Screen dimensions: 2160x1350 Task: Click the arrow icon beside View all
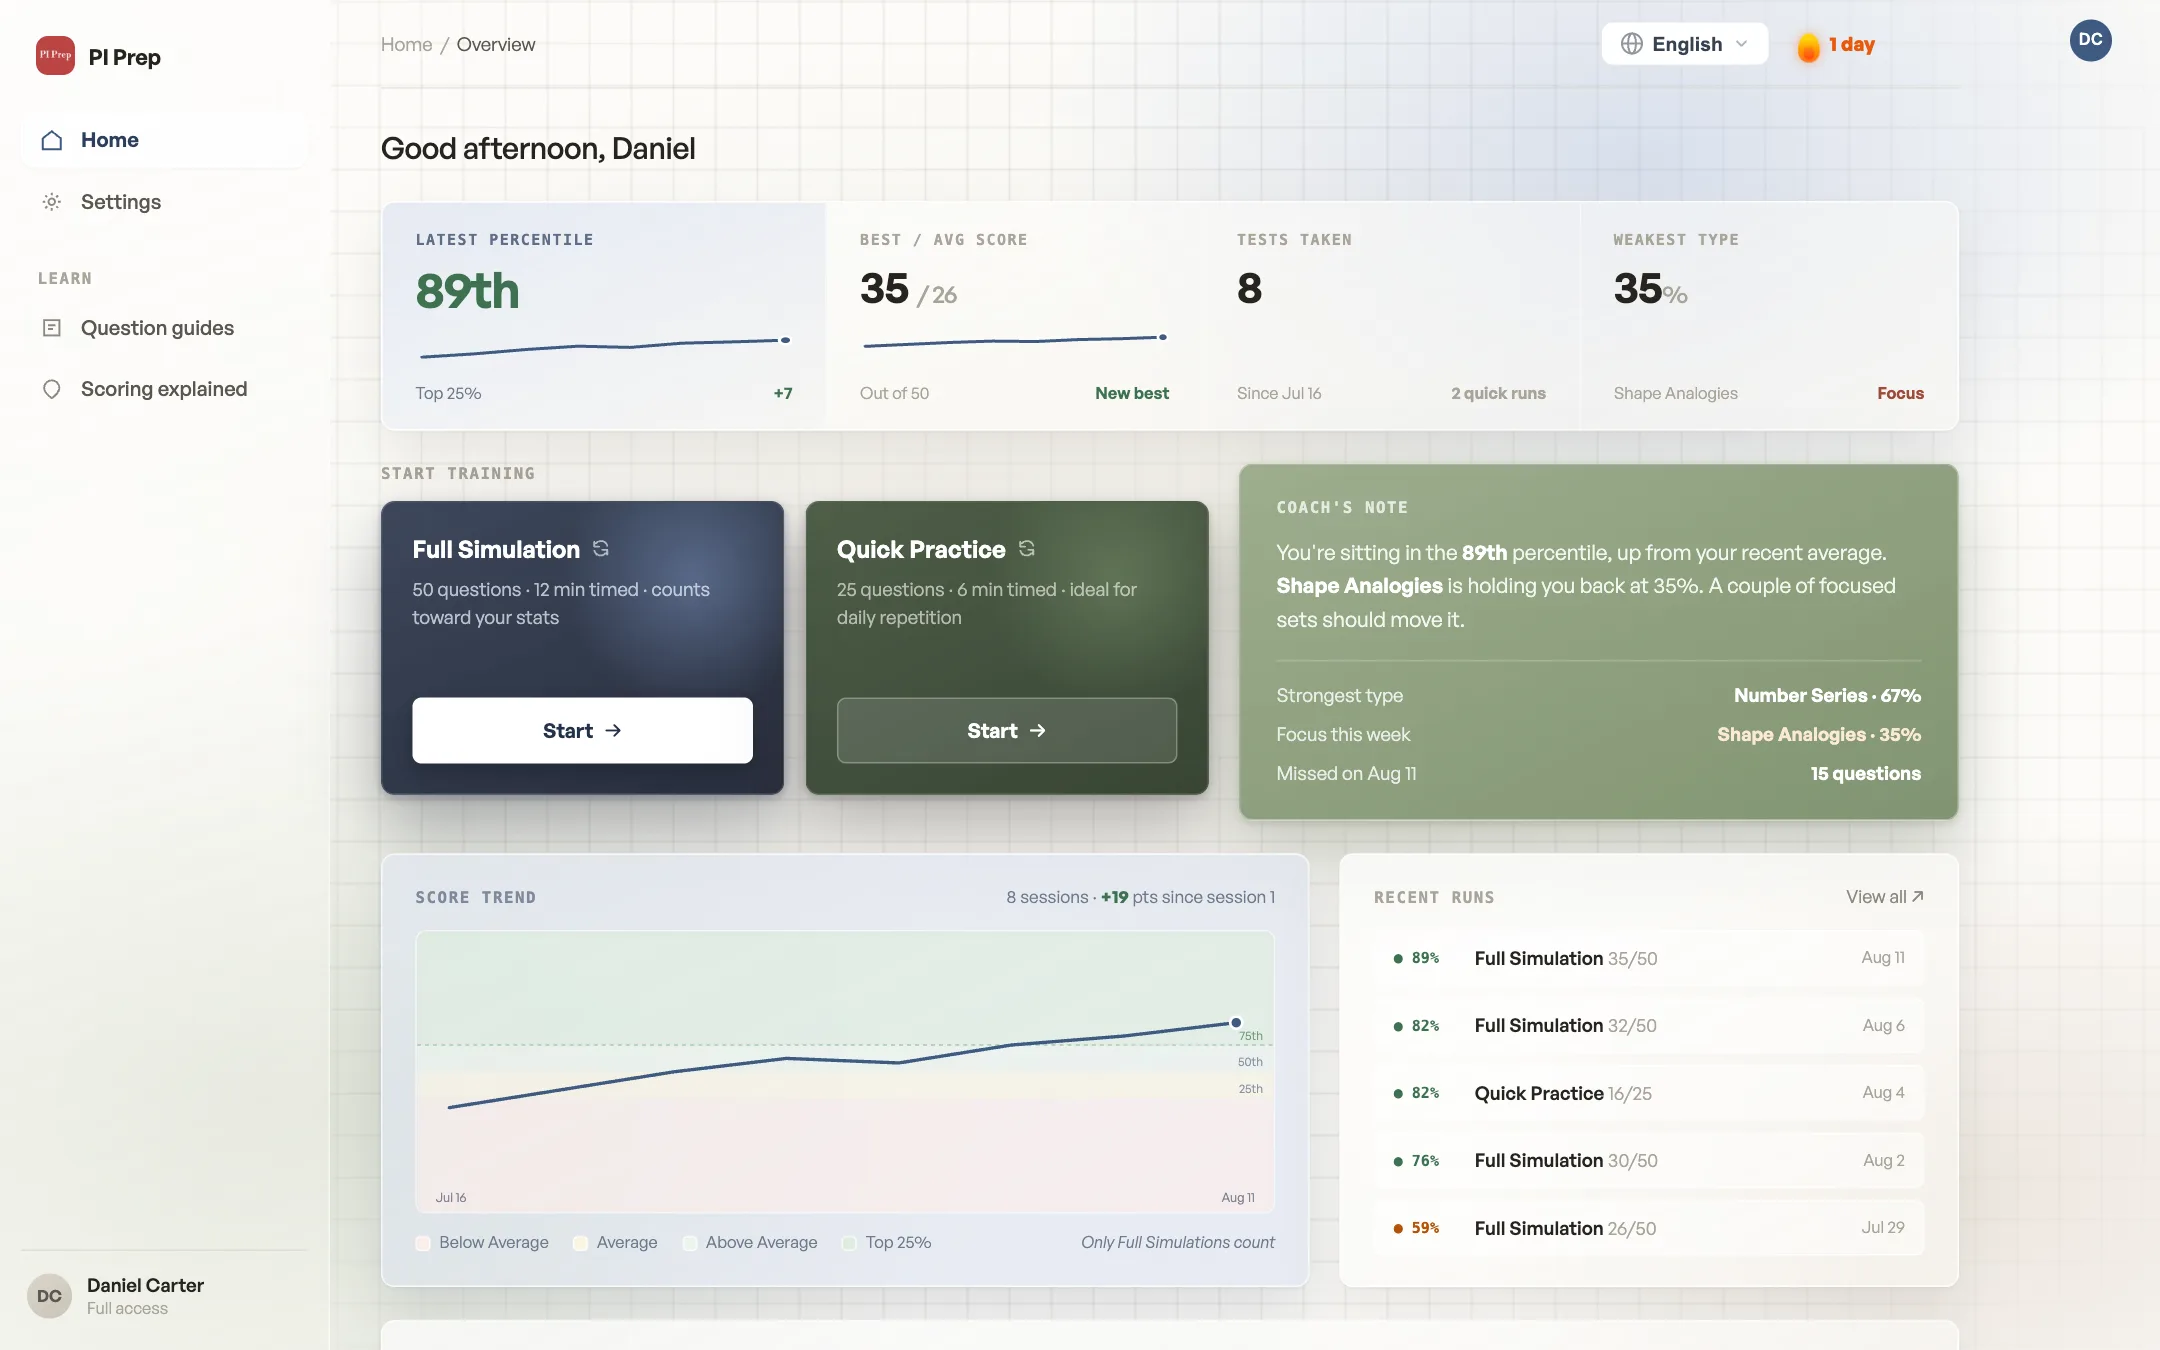1918,896
